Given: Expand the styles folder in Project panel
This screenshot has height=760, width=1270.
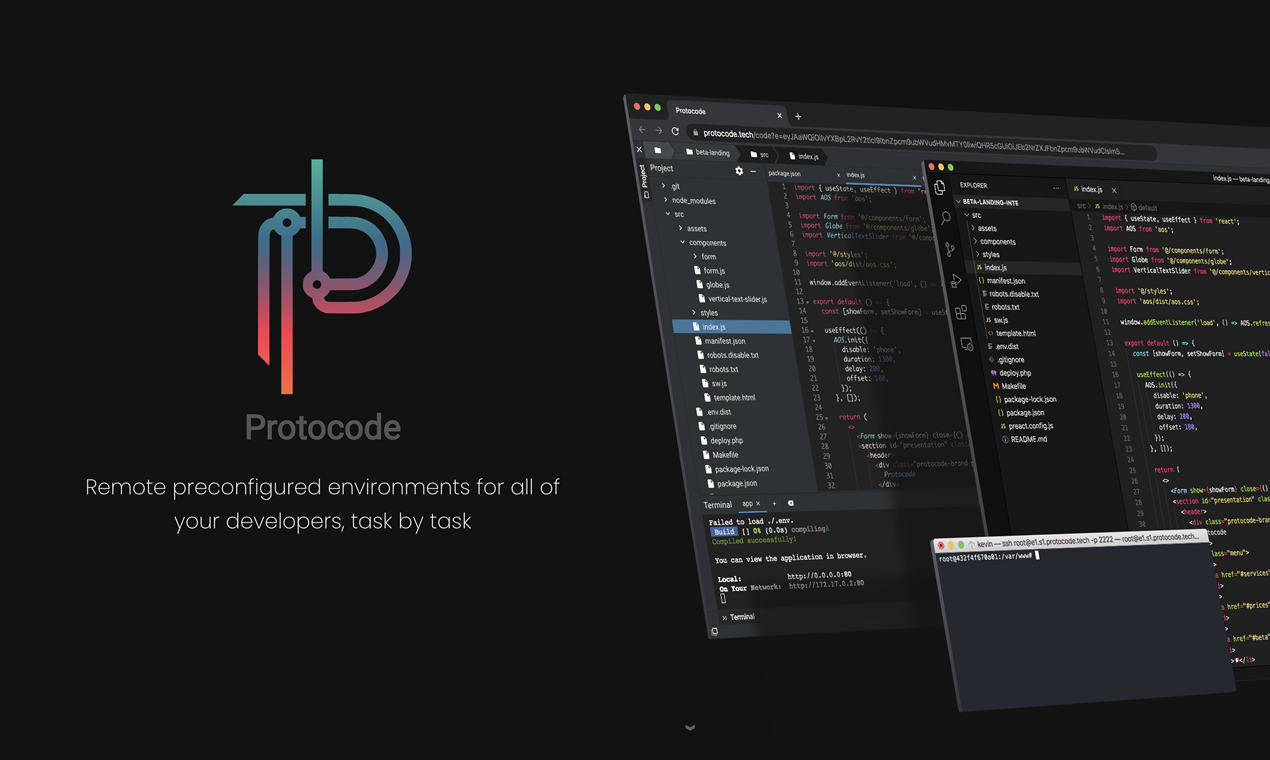Looking at the screenshot, I should (x=694, y=312).
